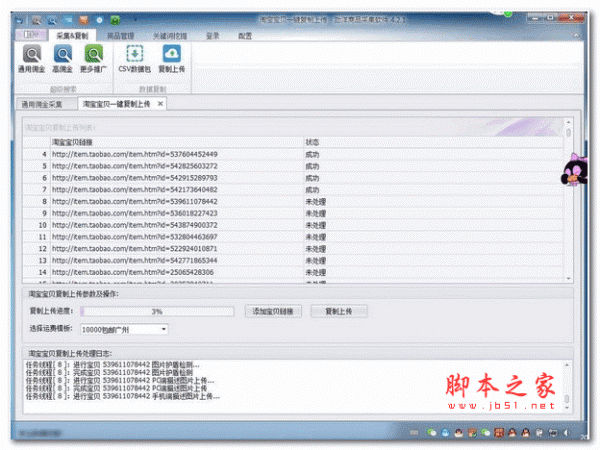The image size is (600, 450).
Task: Click the orange icon in quick access toolbar
Action: pos(82,19)
